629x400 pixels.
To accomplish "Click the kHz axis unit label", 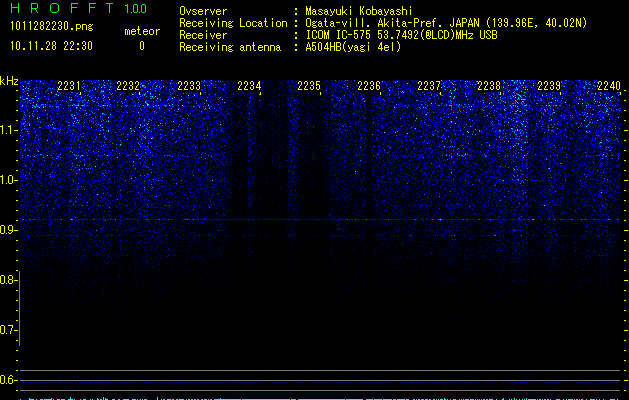I will 9,81.
